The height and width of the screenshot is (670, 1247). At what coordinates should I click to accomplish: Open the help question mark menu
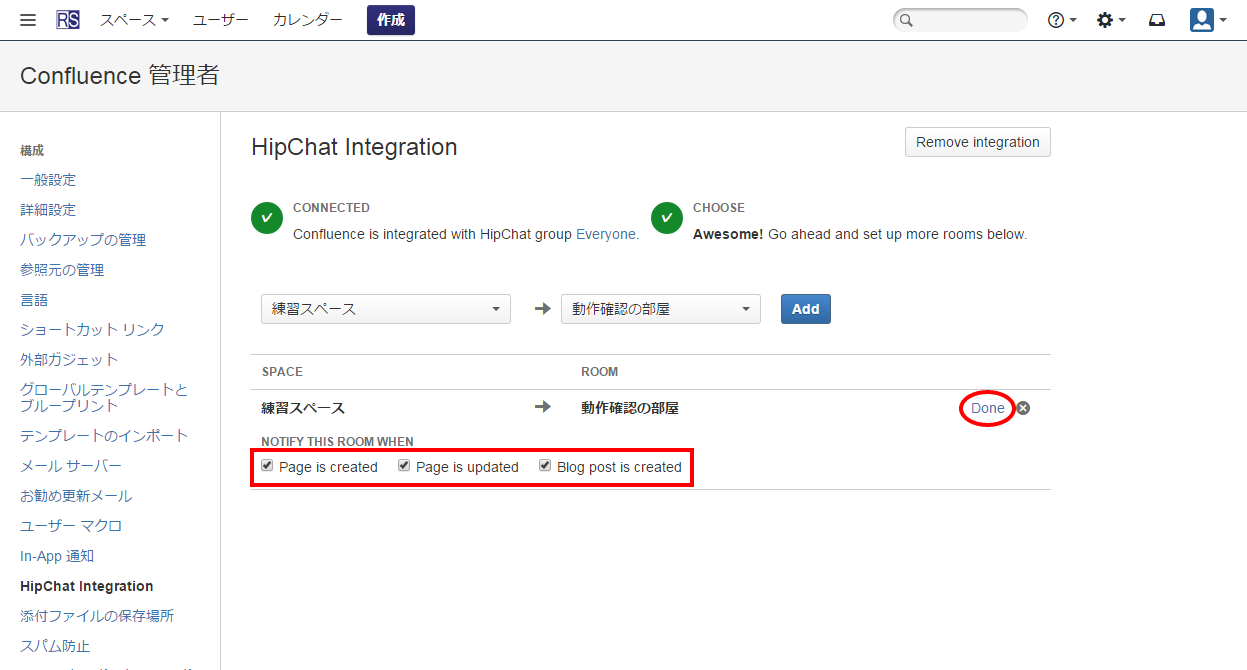[1061, 20]
